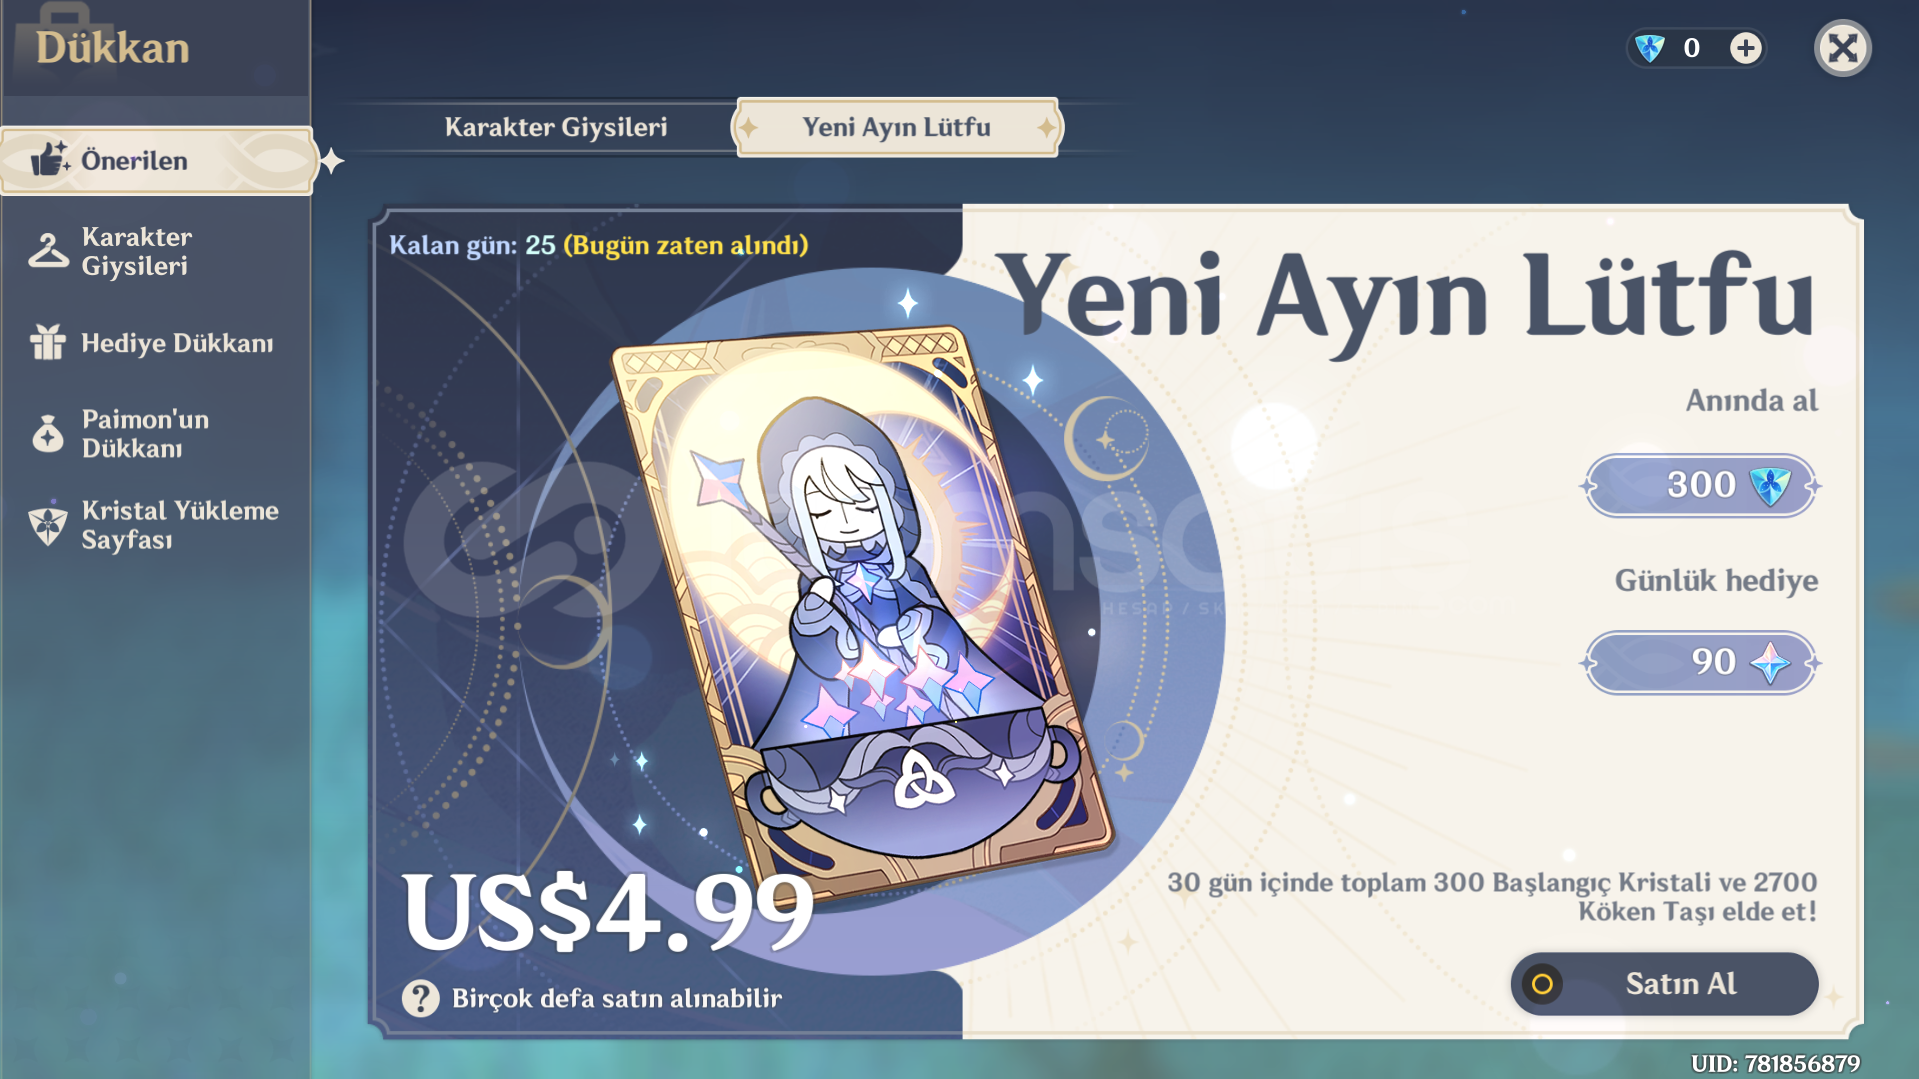Click the Kristal Yükleme crystal icon
This screenshot has height=1079, width=1919.
(x=48, y=524)
